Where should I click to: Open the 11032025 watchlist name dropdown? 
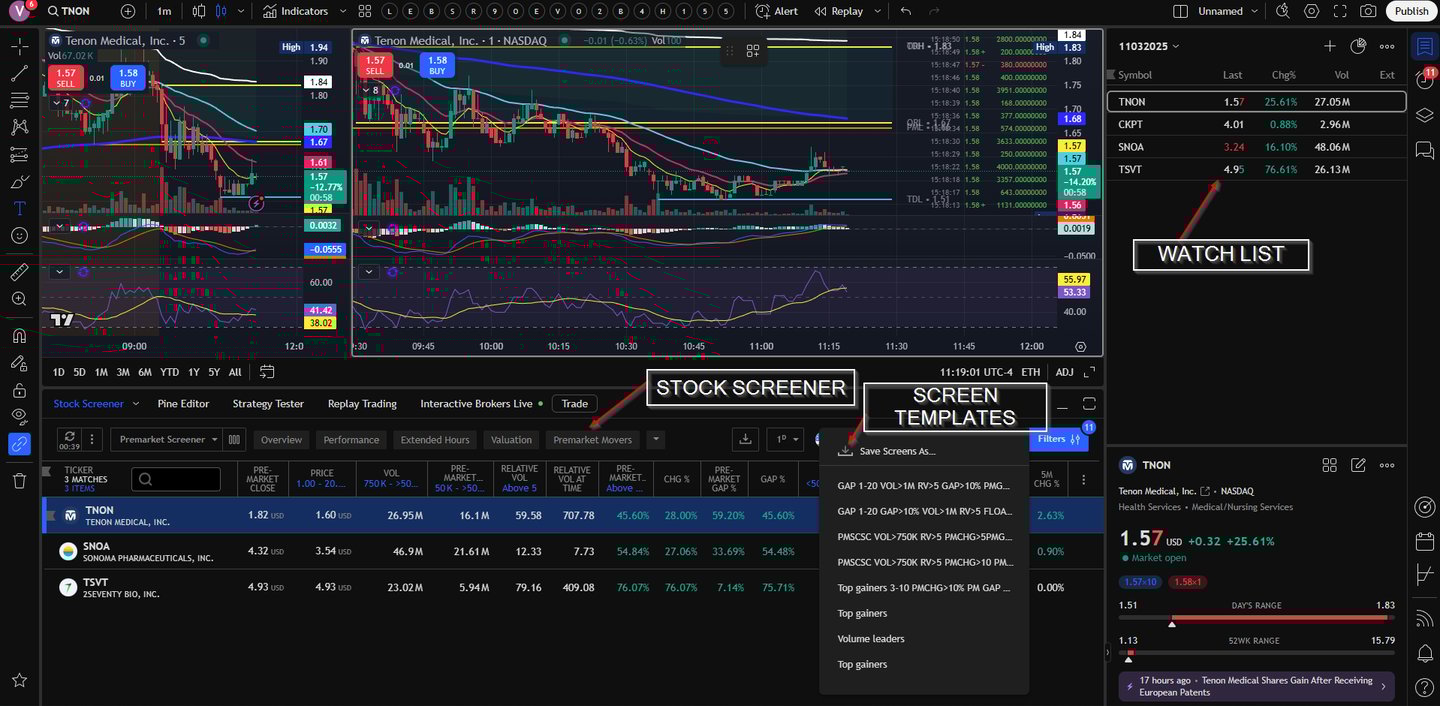tap(1149, 46)
